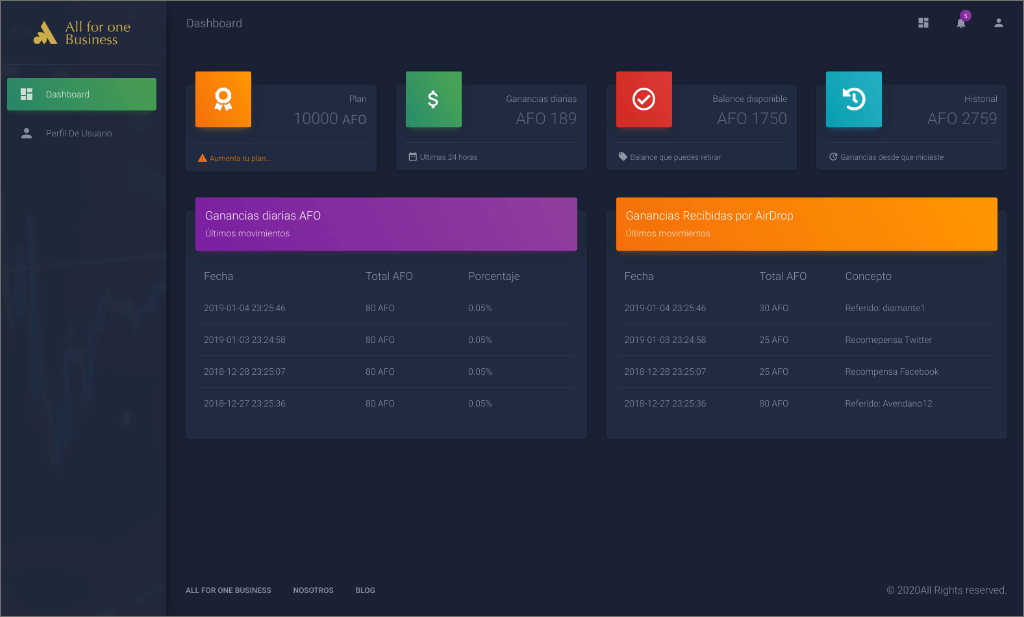The image size is (1024, 617).
Task: Click the orange Plan award badge icon
Action: (x=223, y=99)
